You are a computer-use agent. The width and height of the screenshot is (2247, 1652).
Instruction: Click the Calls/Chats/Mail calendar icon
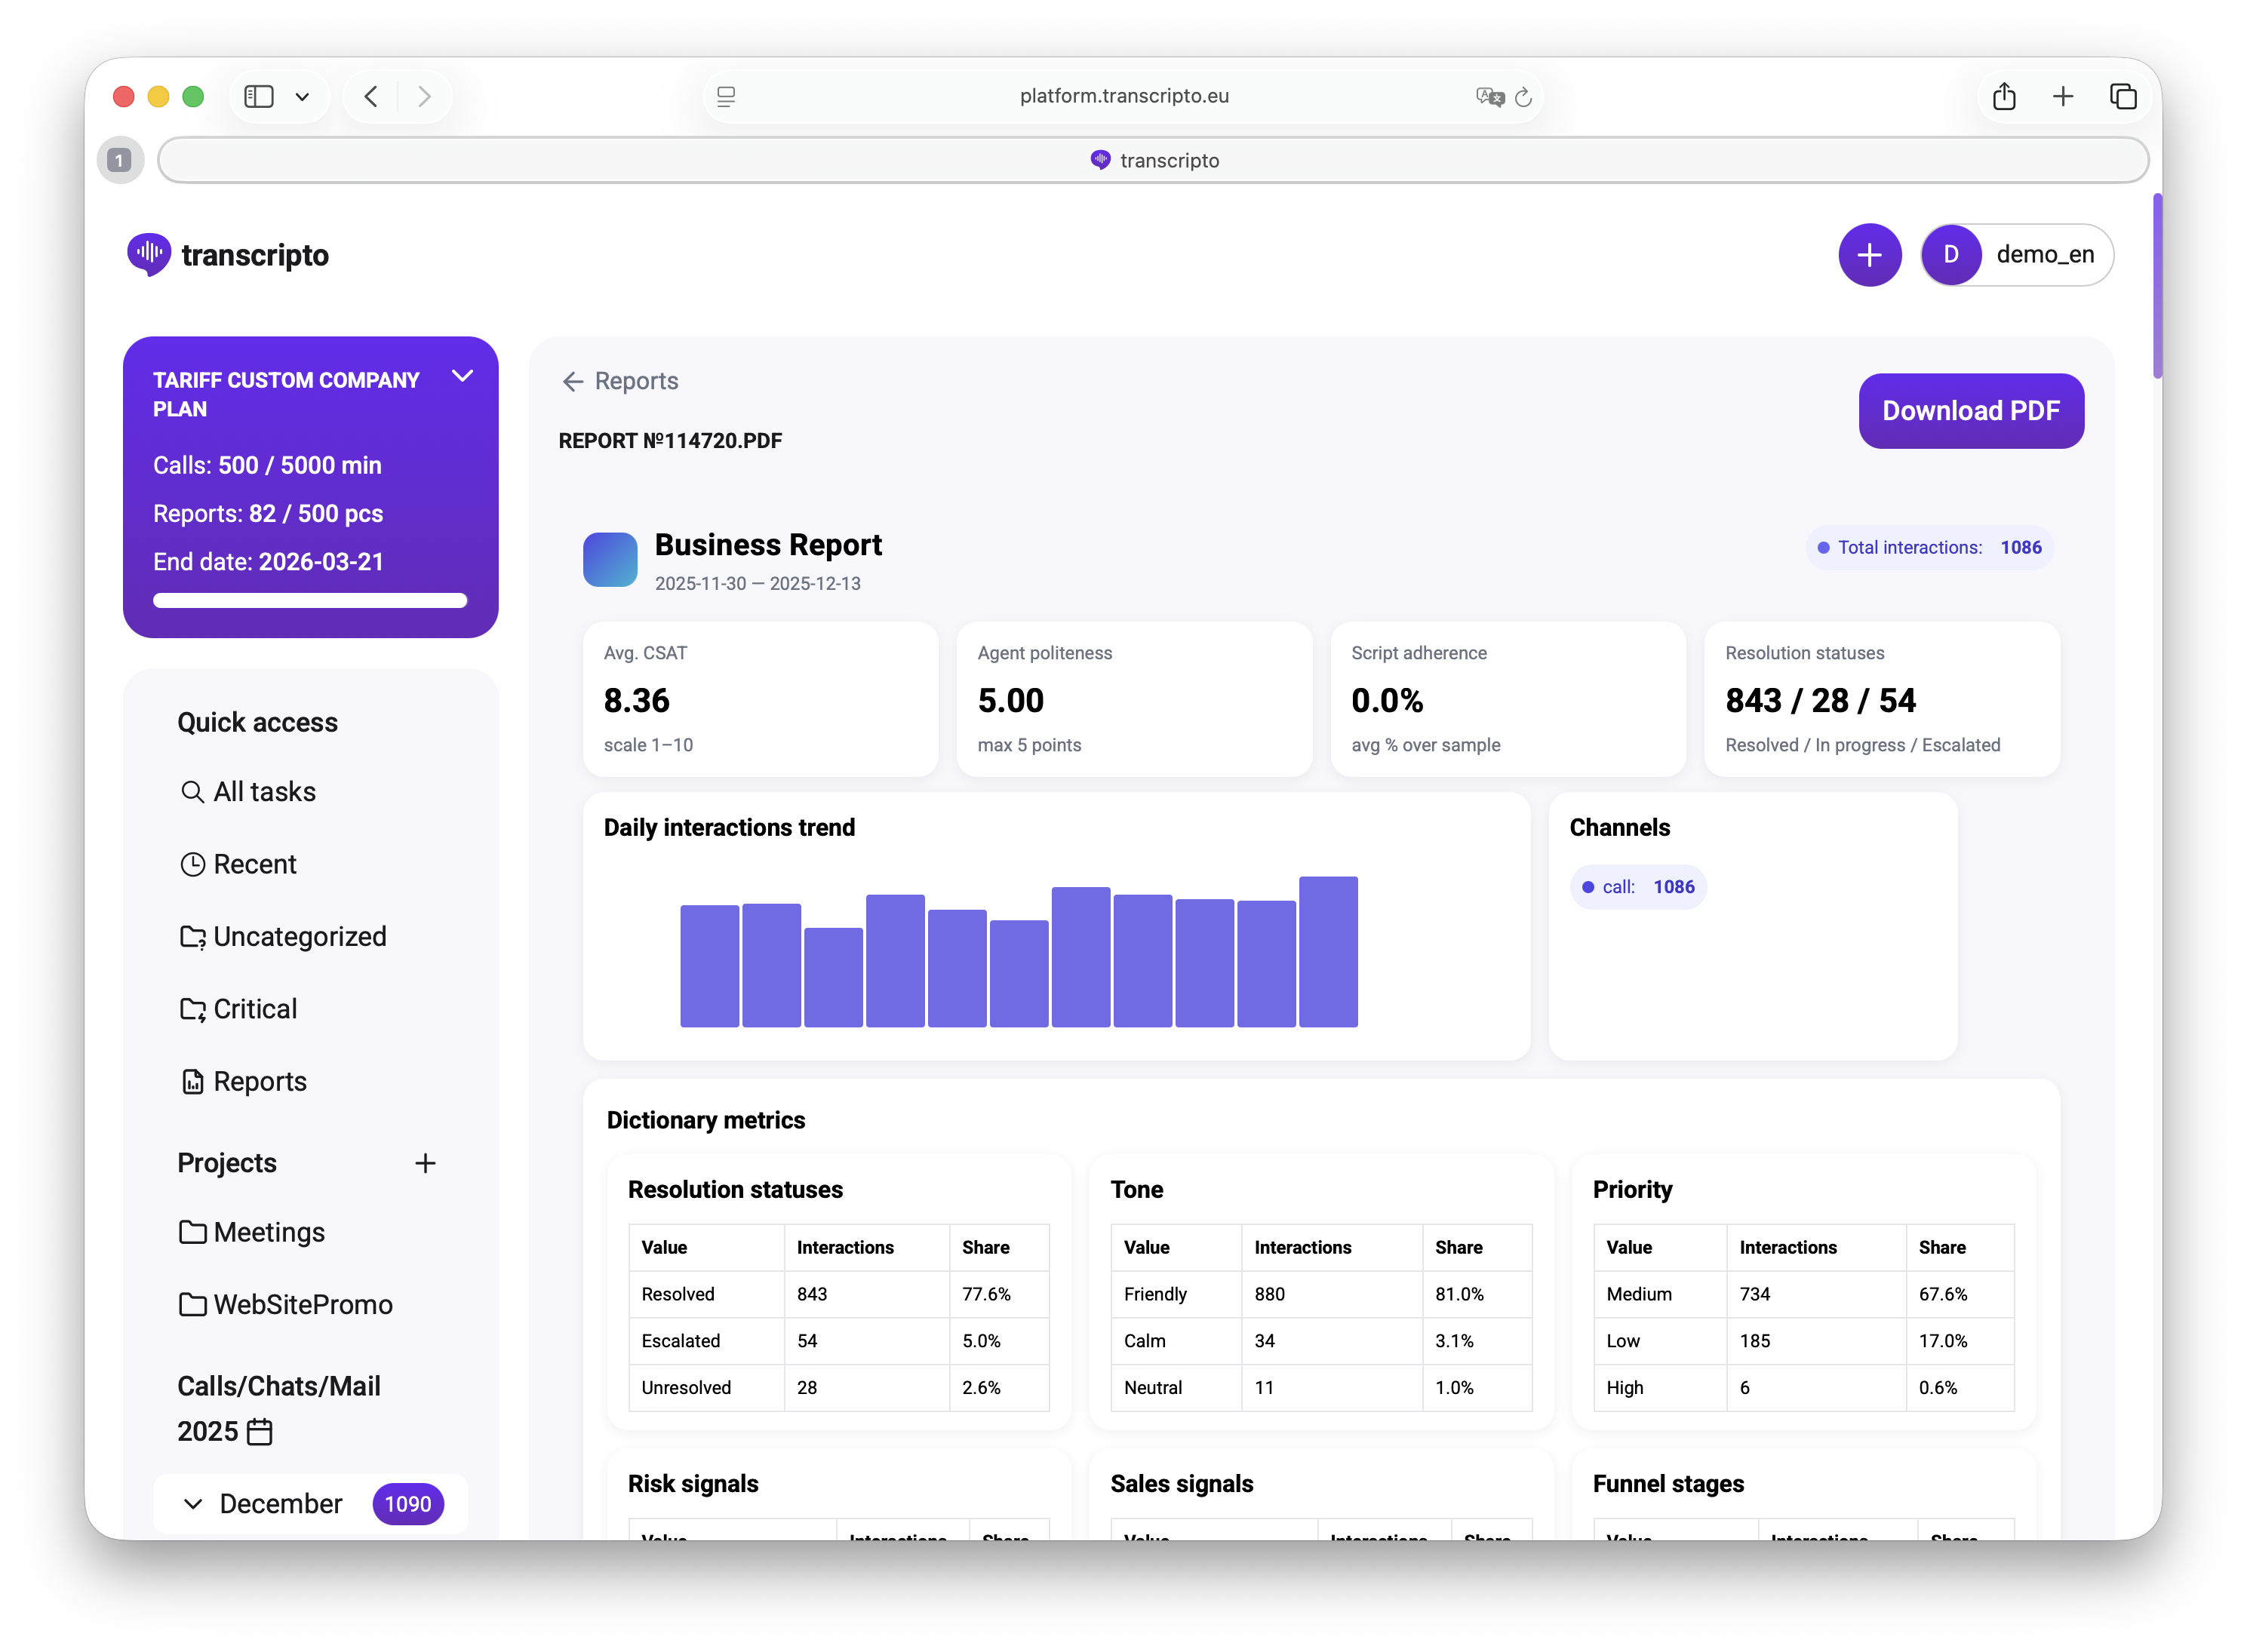260,1432
